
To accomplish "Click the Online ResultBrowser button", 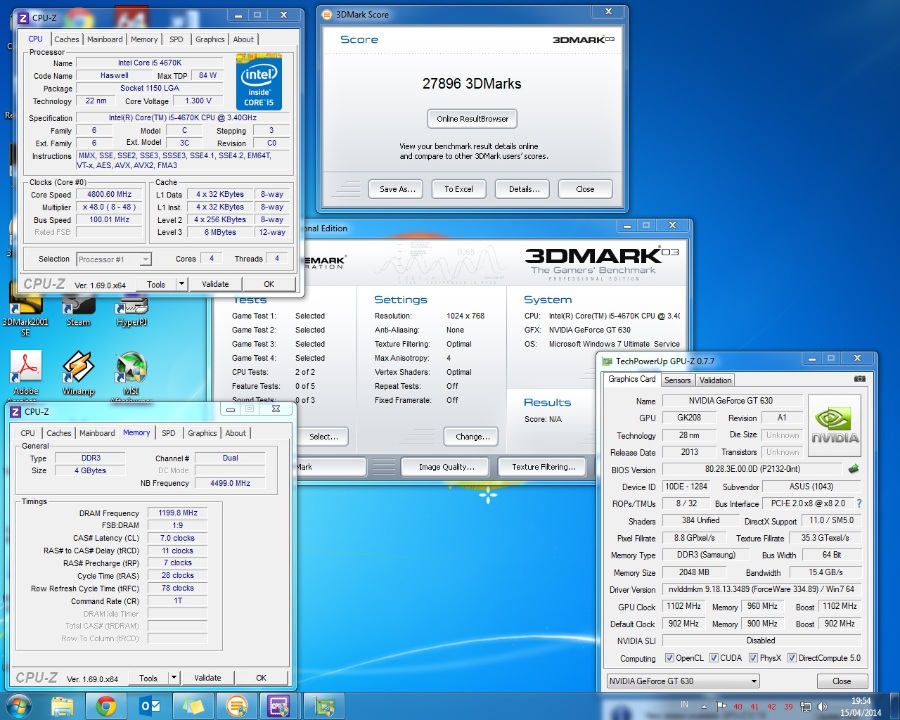I will [472, 119].
